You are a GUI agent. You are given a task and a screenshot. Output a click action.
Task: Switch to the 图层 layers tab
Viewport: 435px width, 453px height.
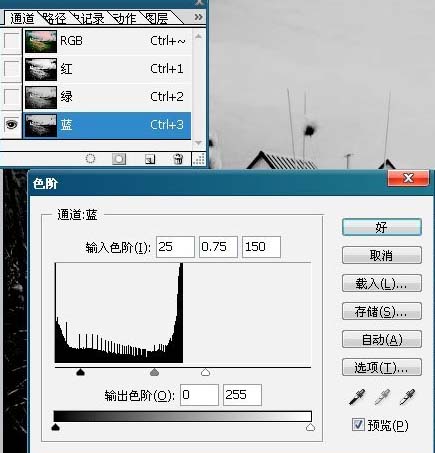[157, 18]
